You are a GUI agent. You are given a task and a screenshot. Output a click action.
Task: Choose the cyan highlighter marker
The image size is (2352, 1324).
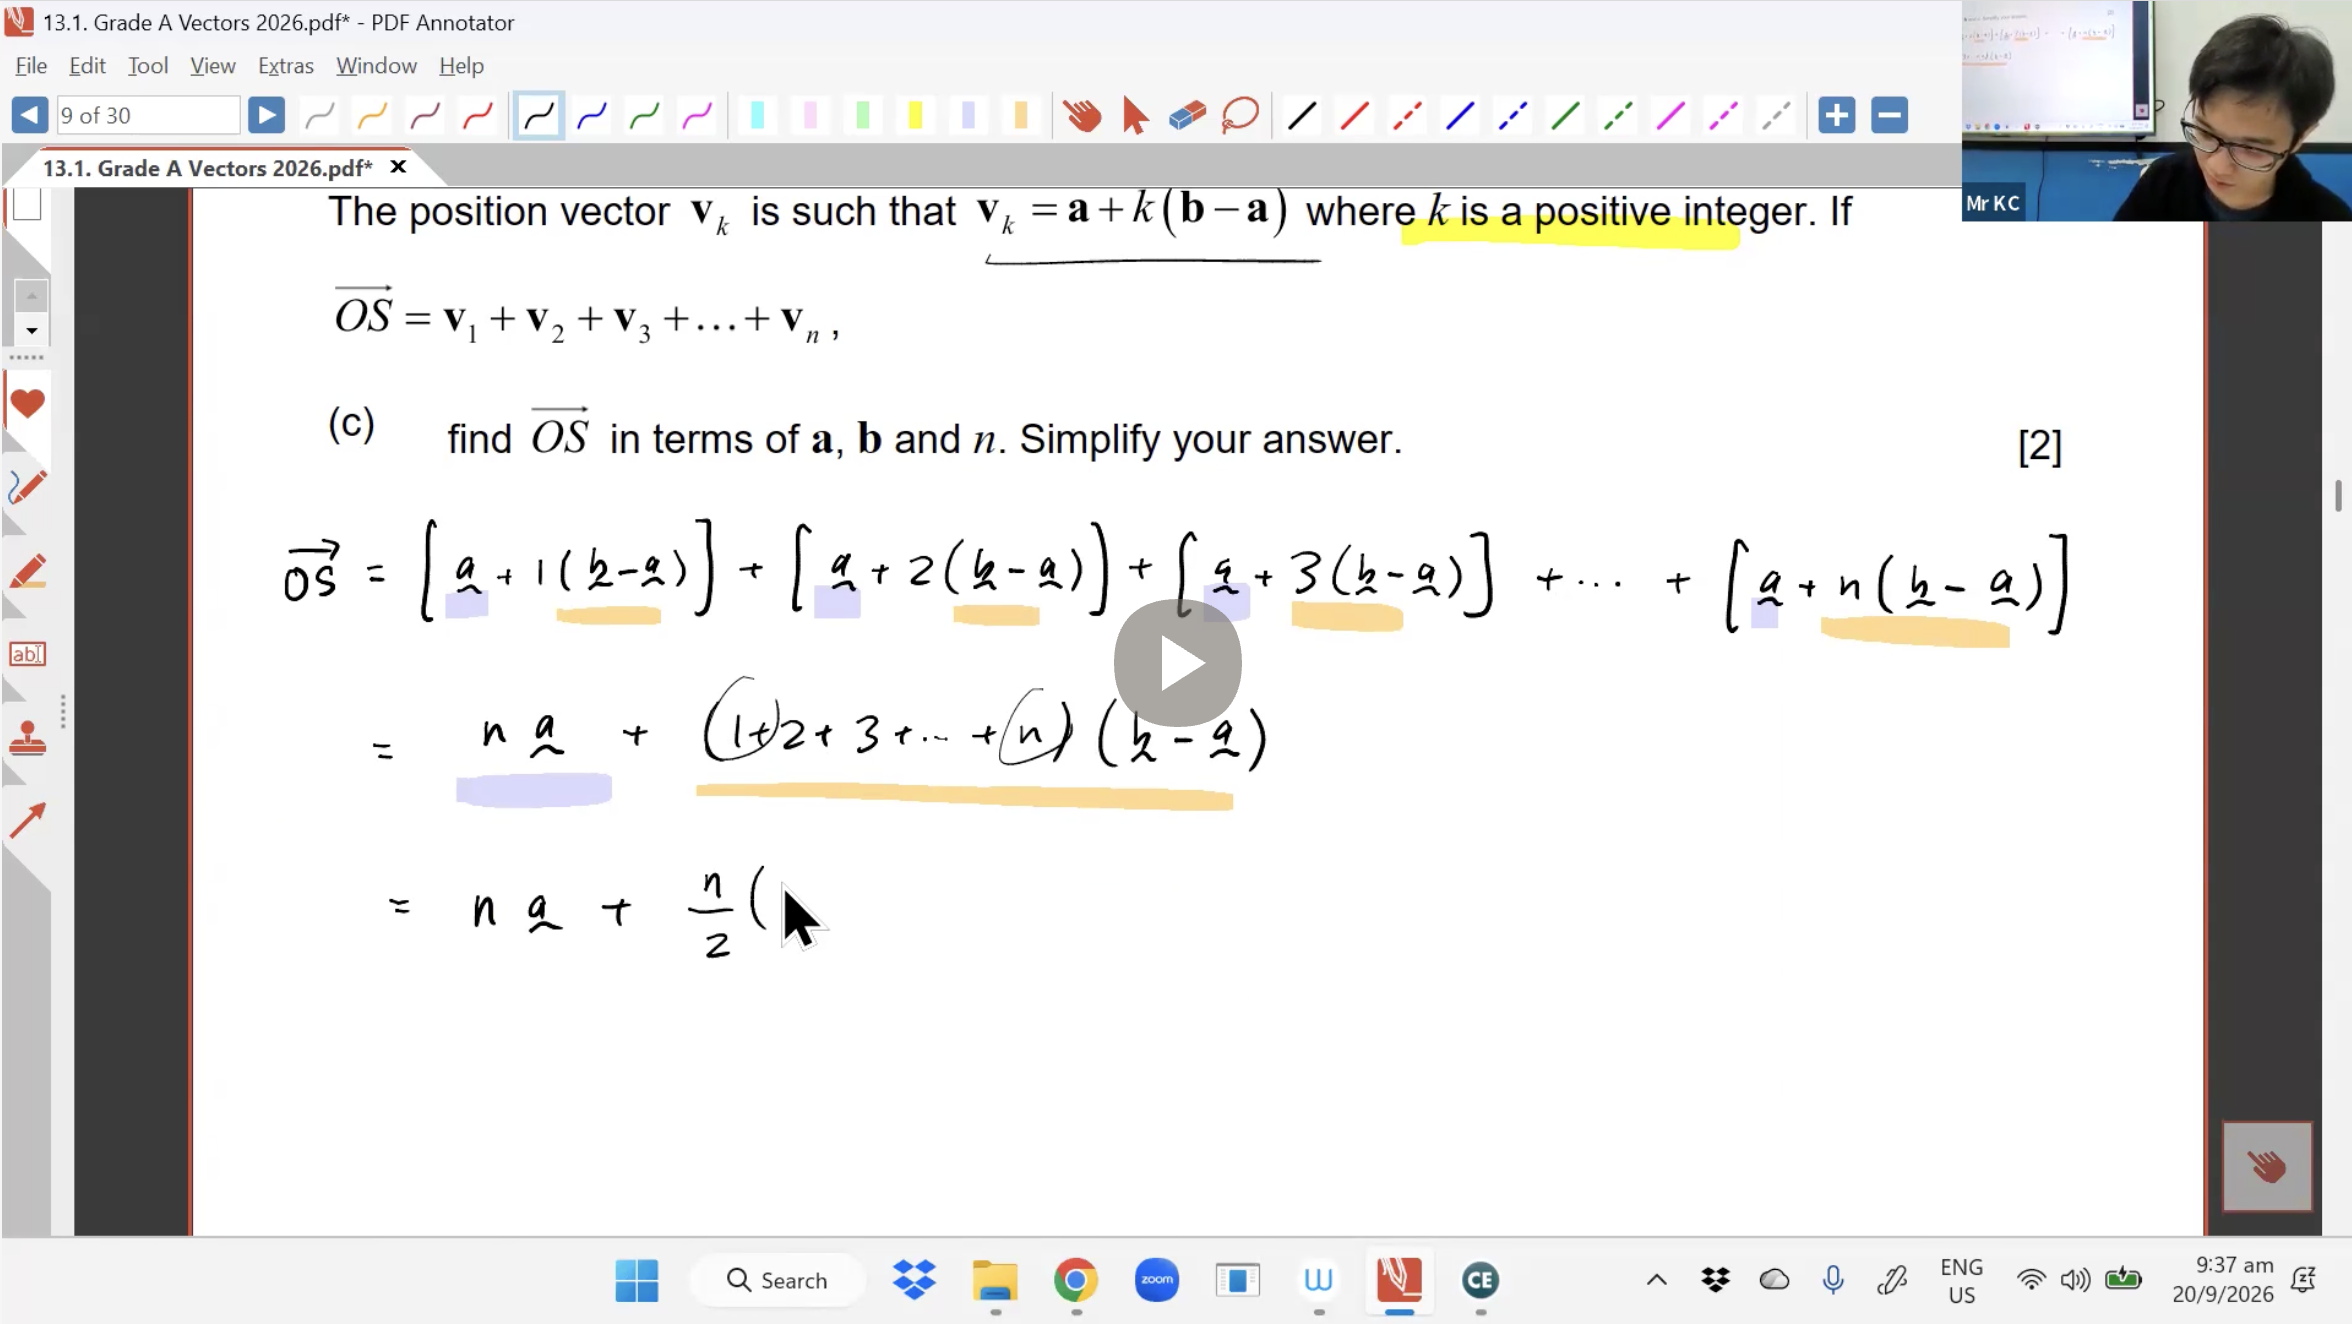[757, 116]
